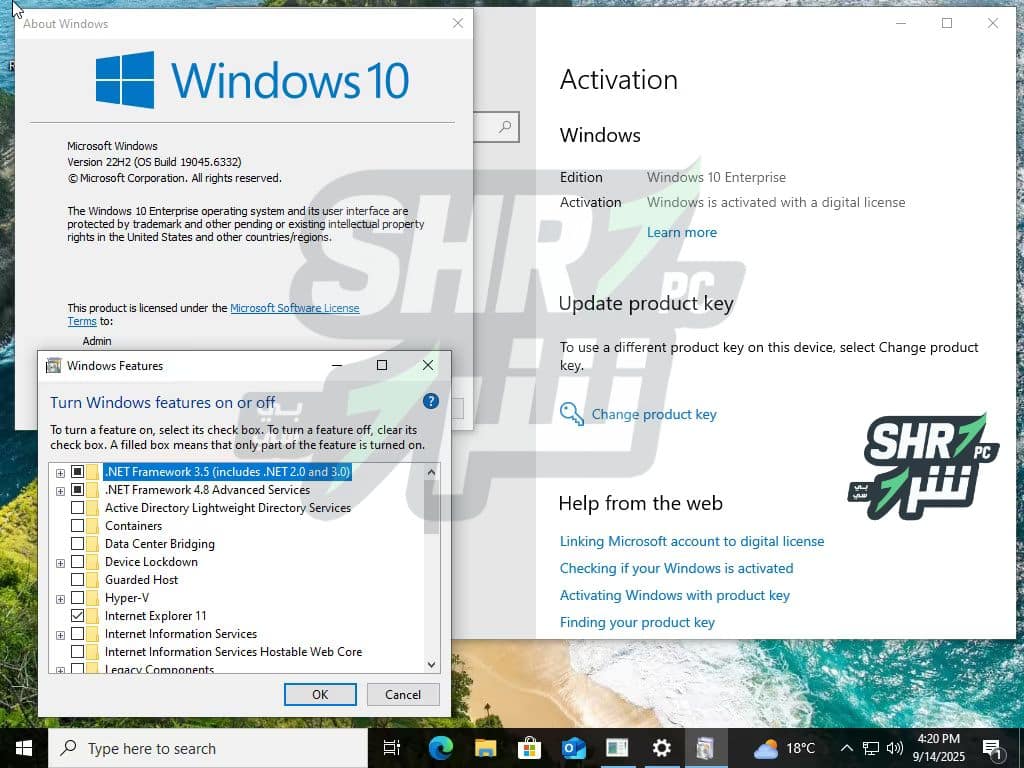Click the Task View taskbar icon
This screenshot has width=1024, height=768.
coord(392,748)
